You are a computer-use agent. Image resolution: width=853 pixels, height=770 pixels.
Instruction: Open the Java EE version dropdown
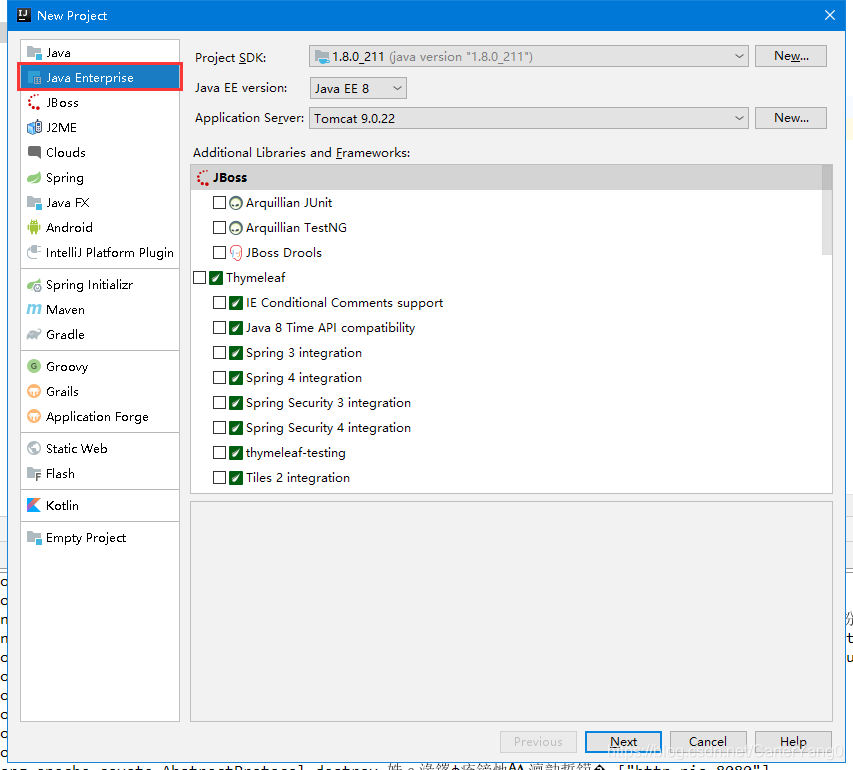(358, 88)
